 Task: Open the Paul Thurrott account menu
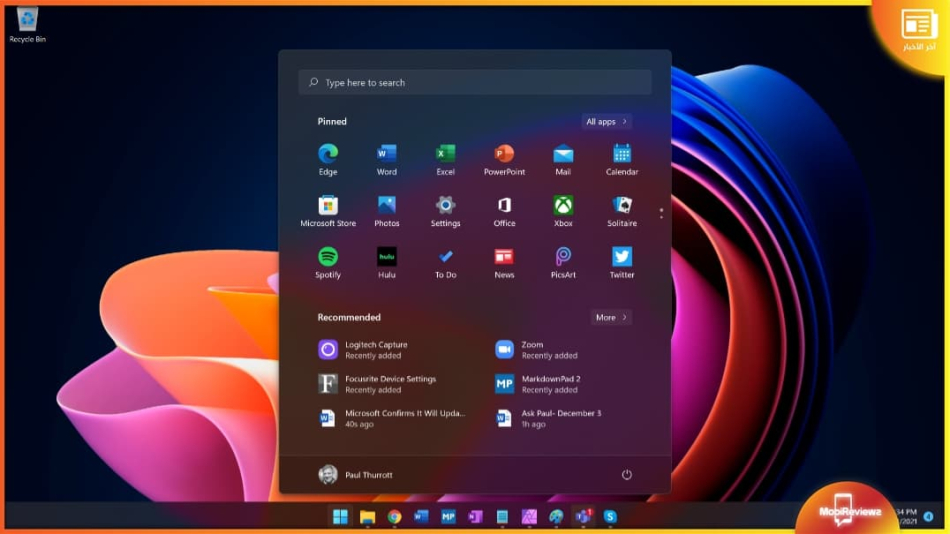pyautogui.click(x=356, y=475)
